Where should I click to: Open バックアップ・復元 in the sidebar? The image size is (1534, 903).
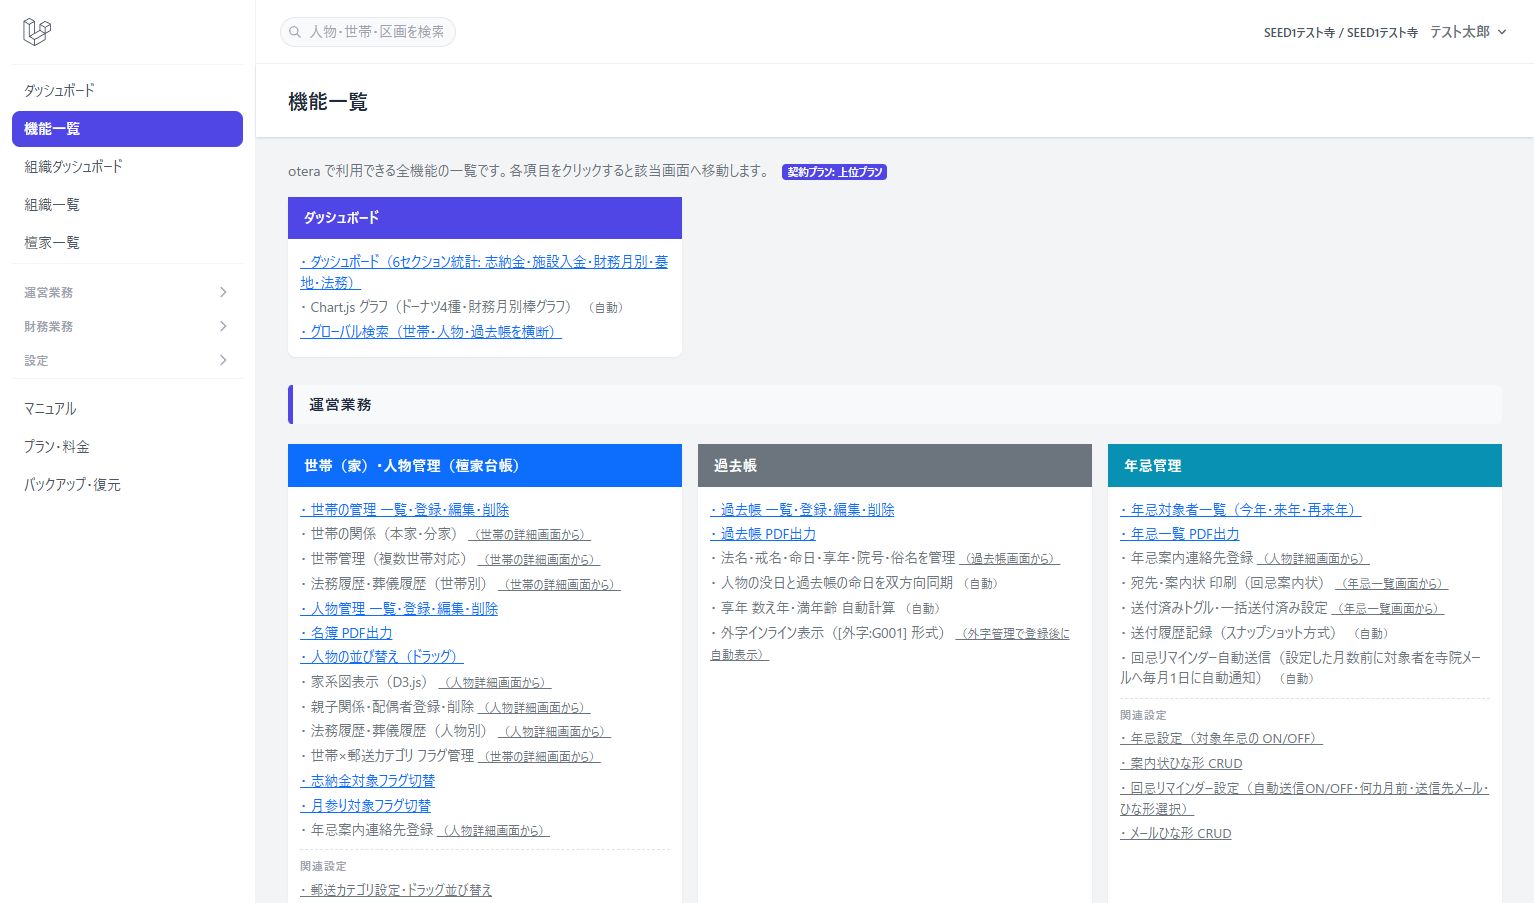coord(127,485)
